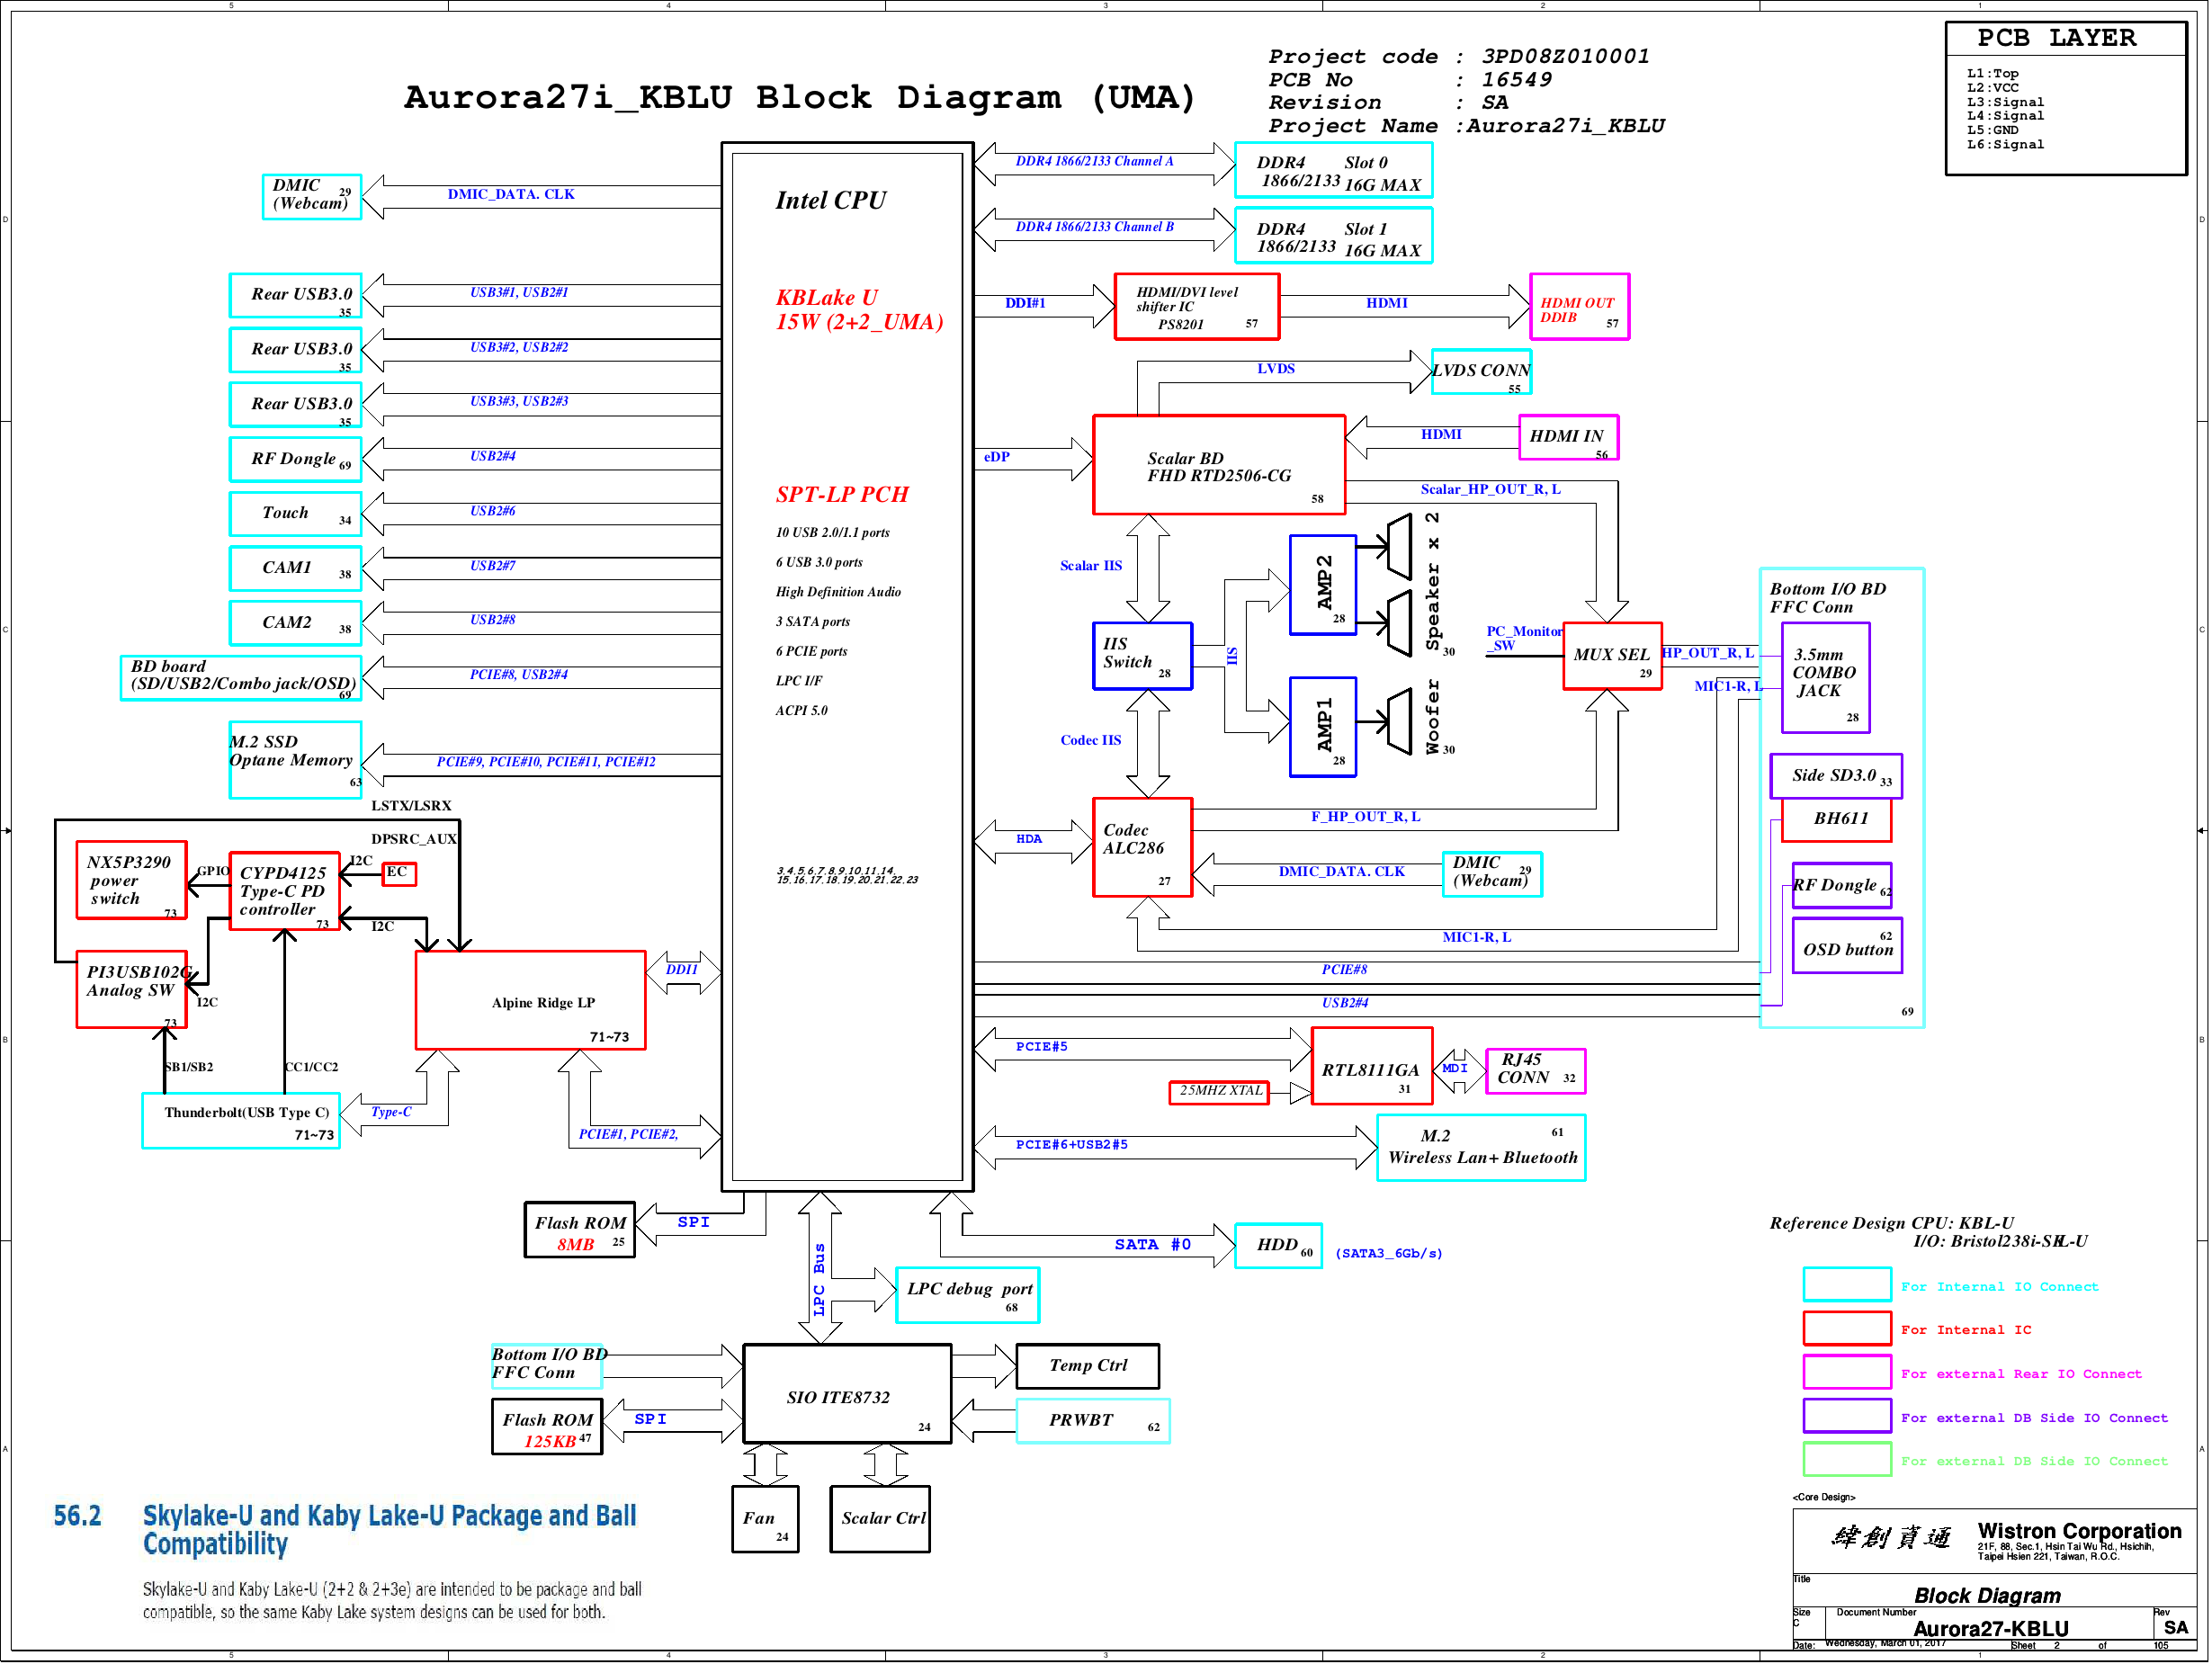Click the Wistron Corporation title block name
The image size is (2212, 1664).
coord(2079,1531)
